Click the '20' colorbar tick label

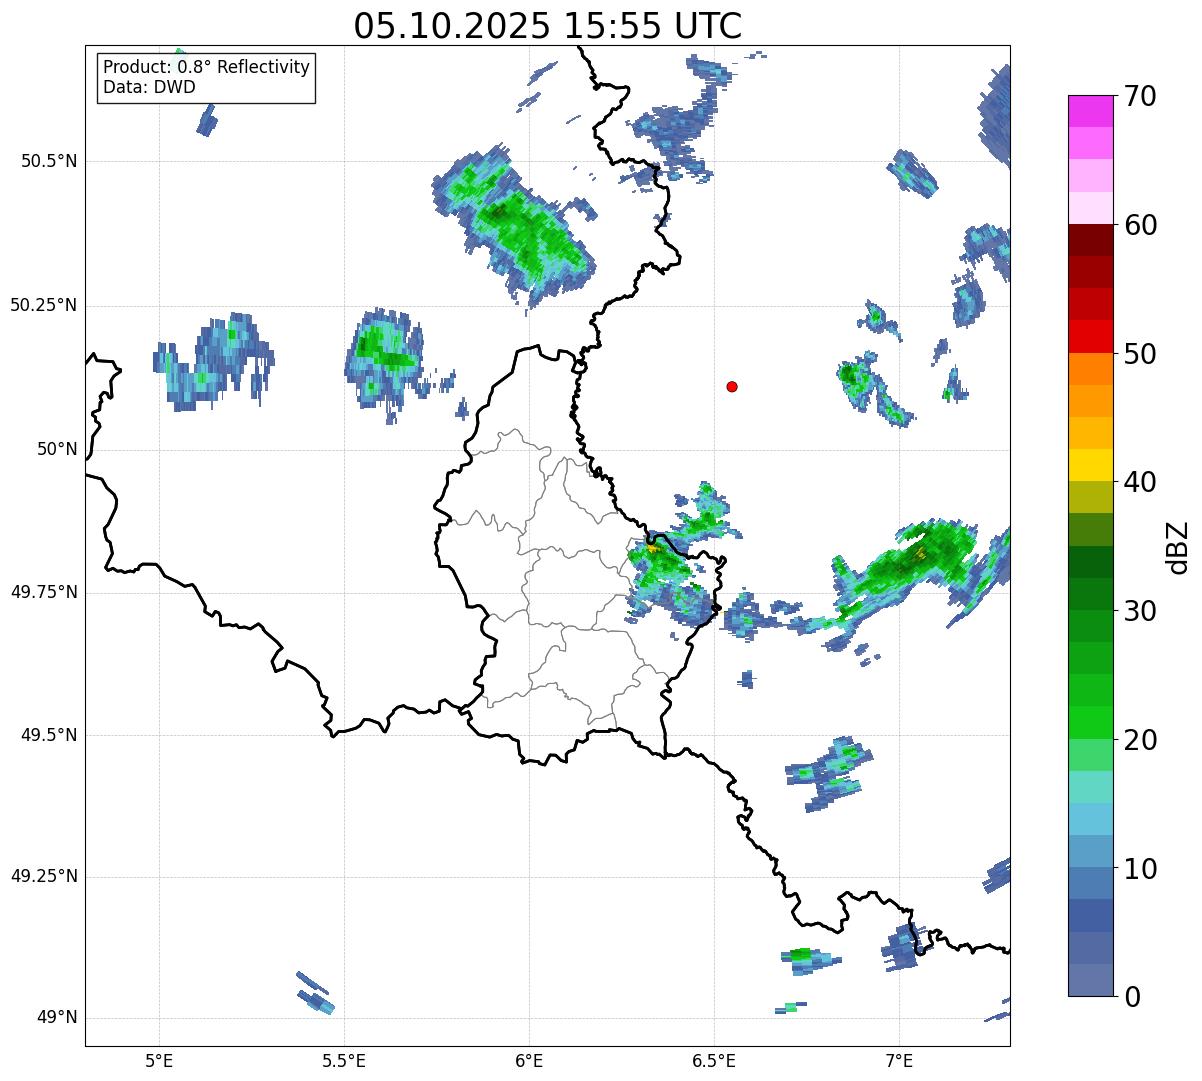(1140, 740)
